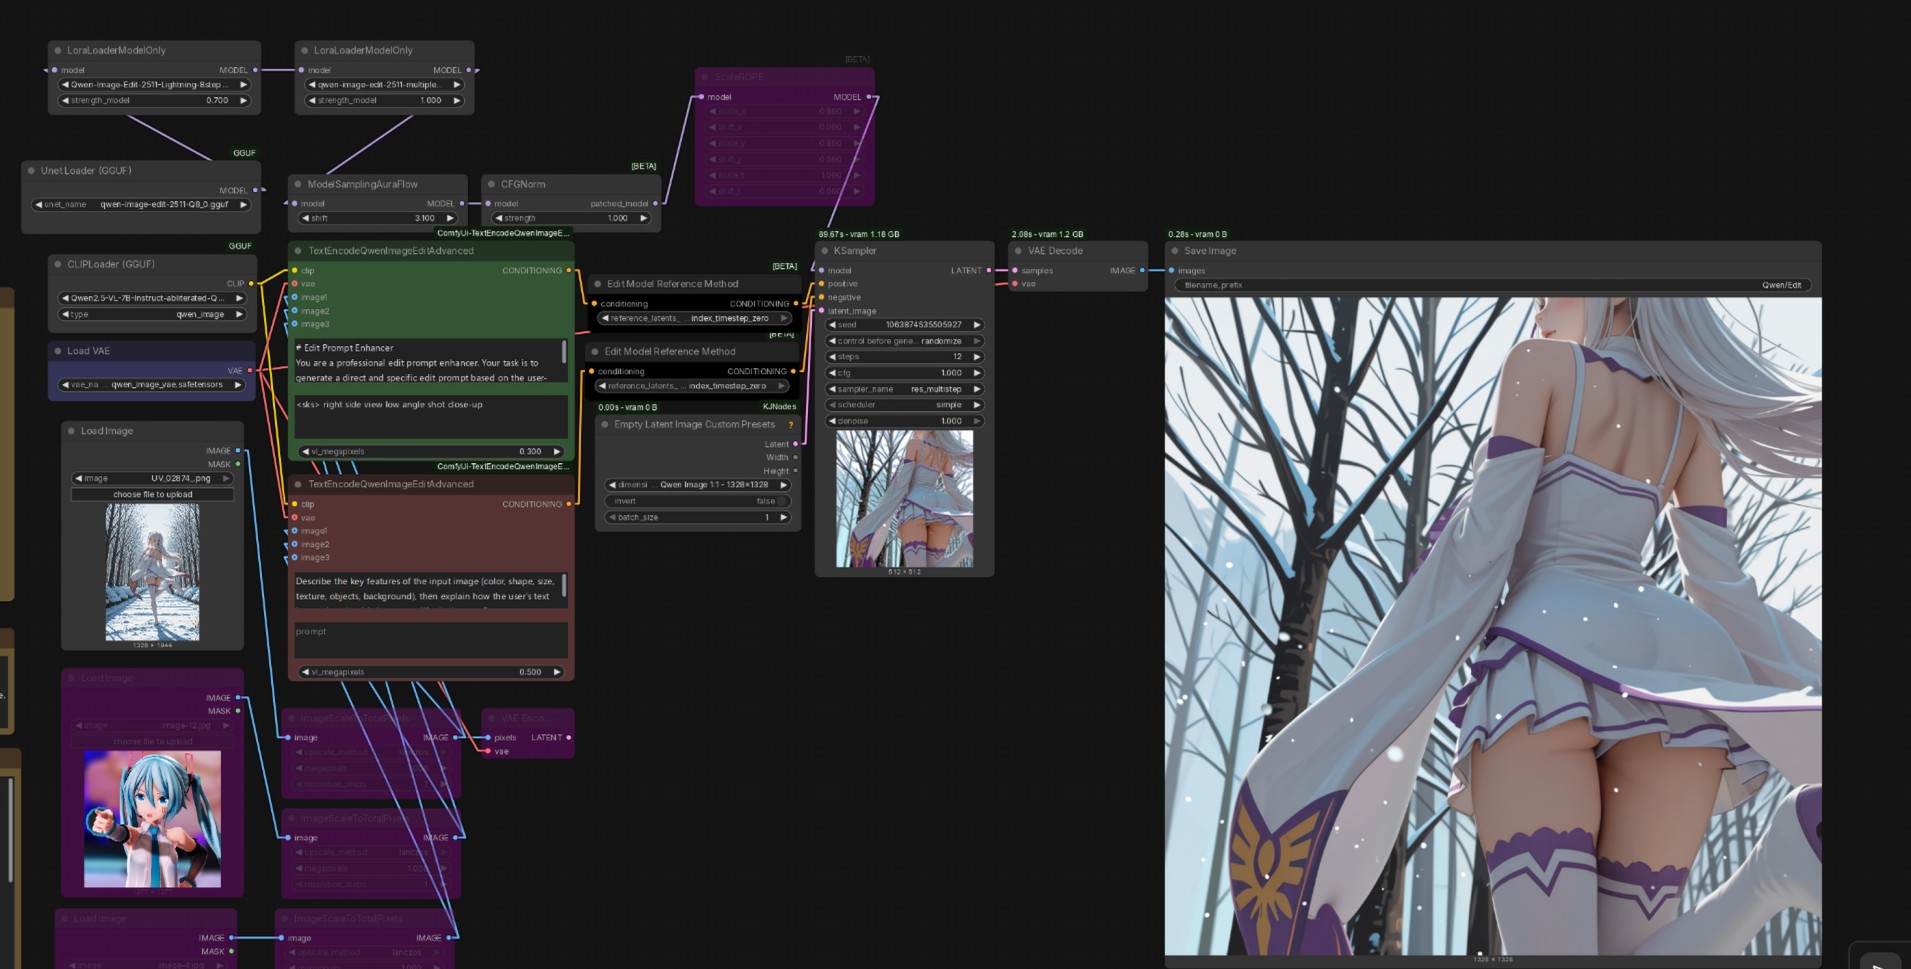The height and width of the screenshot is (969, 1911).
Task: Click scrollbar in Edit Prompt Enhancer text box
Action: 565,351
